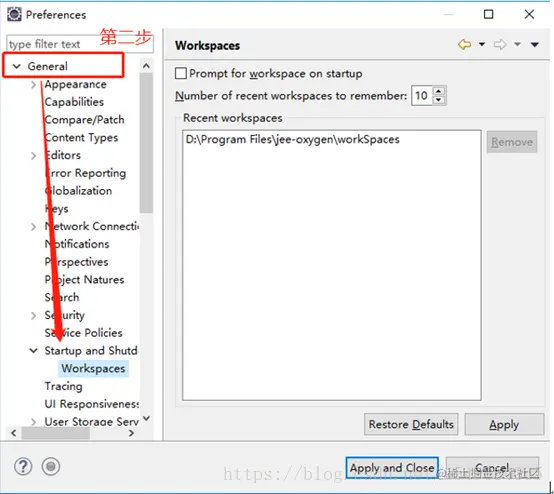554x494 pixels.
Task: Close the Preferences window
Action: click(529, 14)
